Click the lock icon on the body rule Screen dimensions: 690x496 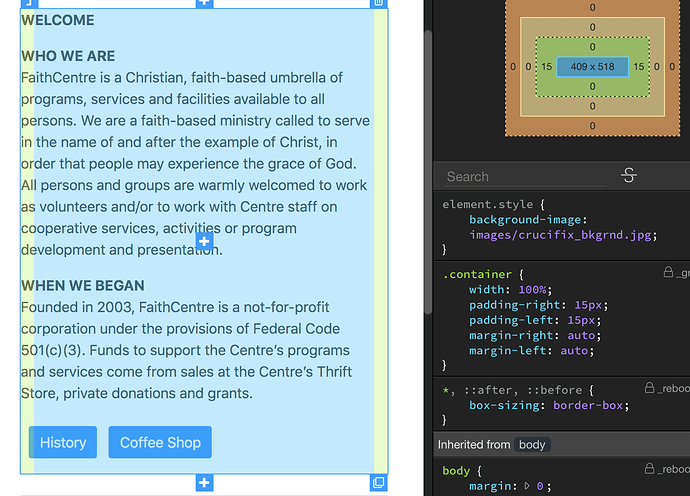[649, 468]
